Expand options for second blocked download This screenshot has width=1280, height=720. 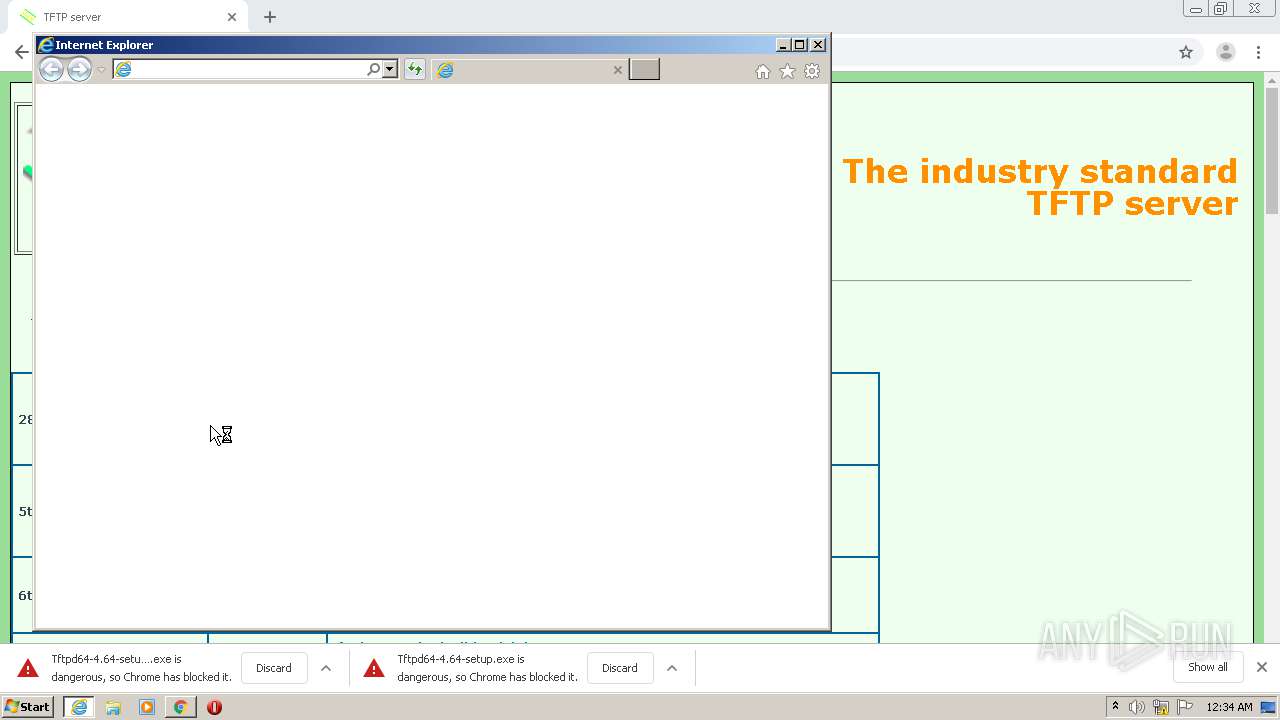click(x=672, y=668)
